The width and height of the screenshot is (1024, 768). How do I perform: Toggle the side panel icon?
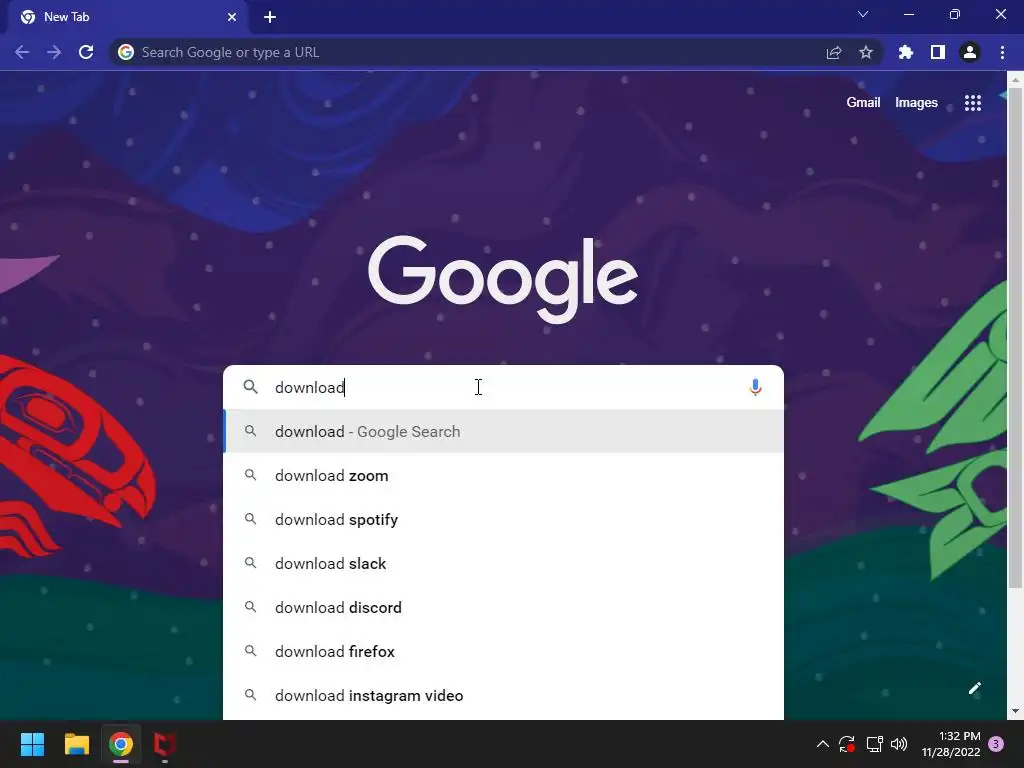click(x=938, y=52)
